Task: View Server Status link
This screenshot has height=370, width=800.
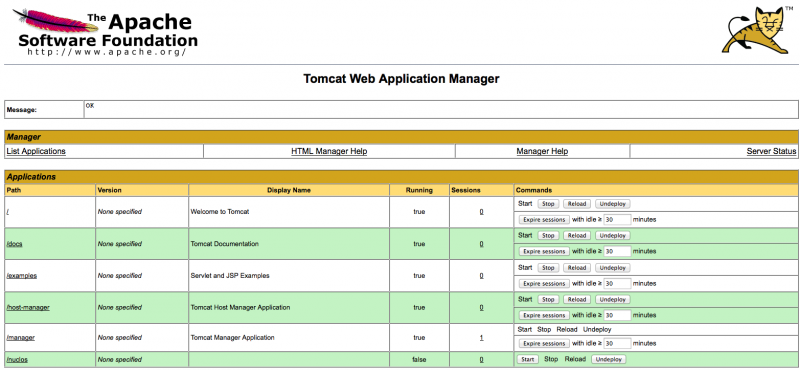Action: (x=771, y=152)
